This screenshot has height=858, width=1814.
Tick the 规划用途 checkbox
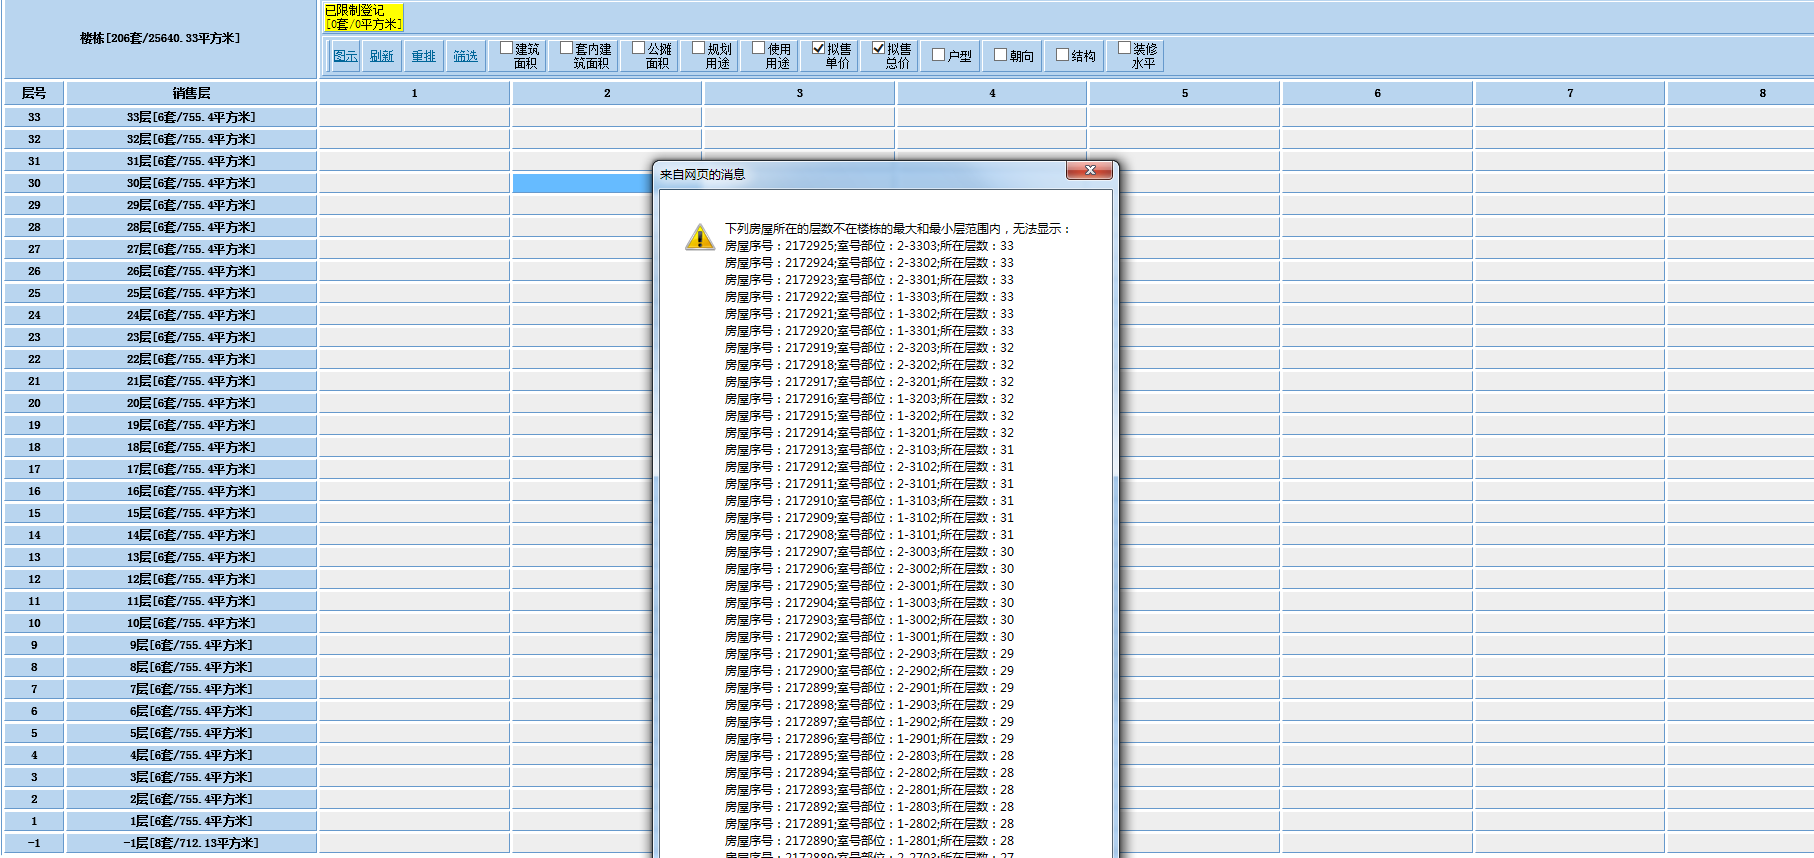[x=699, y=48]
